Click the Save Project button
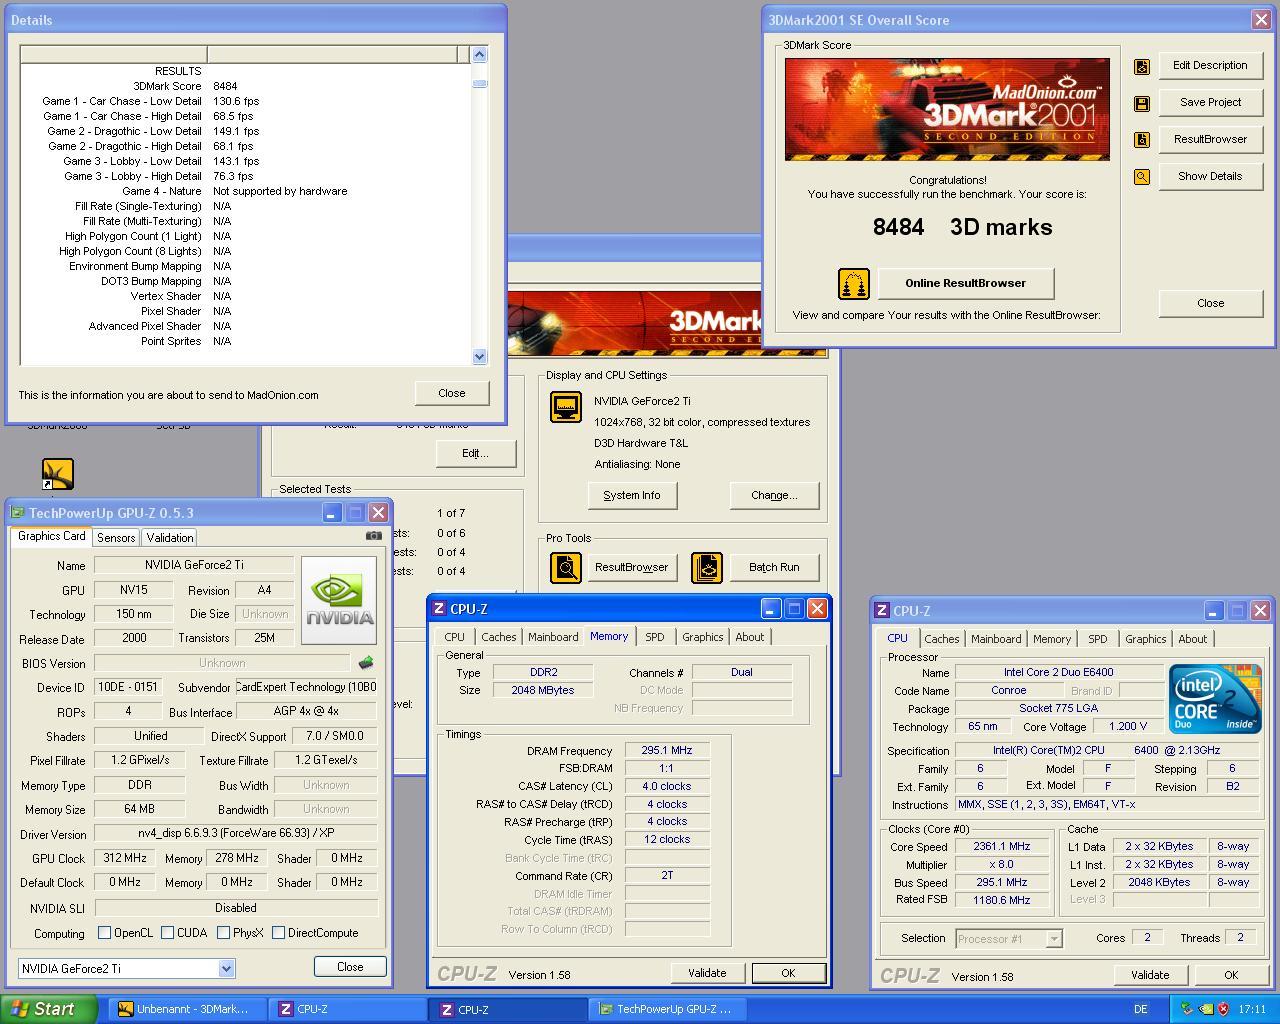The image size is (1280, 1024). [x=1210, y=103]
